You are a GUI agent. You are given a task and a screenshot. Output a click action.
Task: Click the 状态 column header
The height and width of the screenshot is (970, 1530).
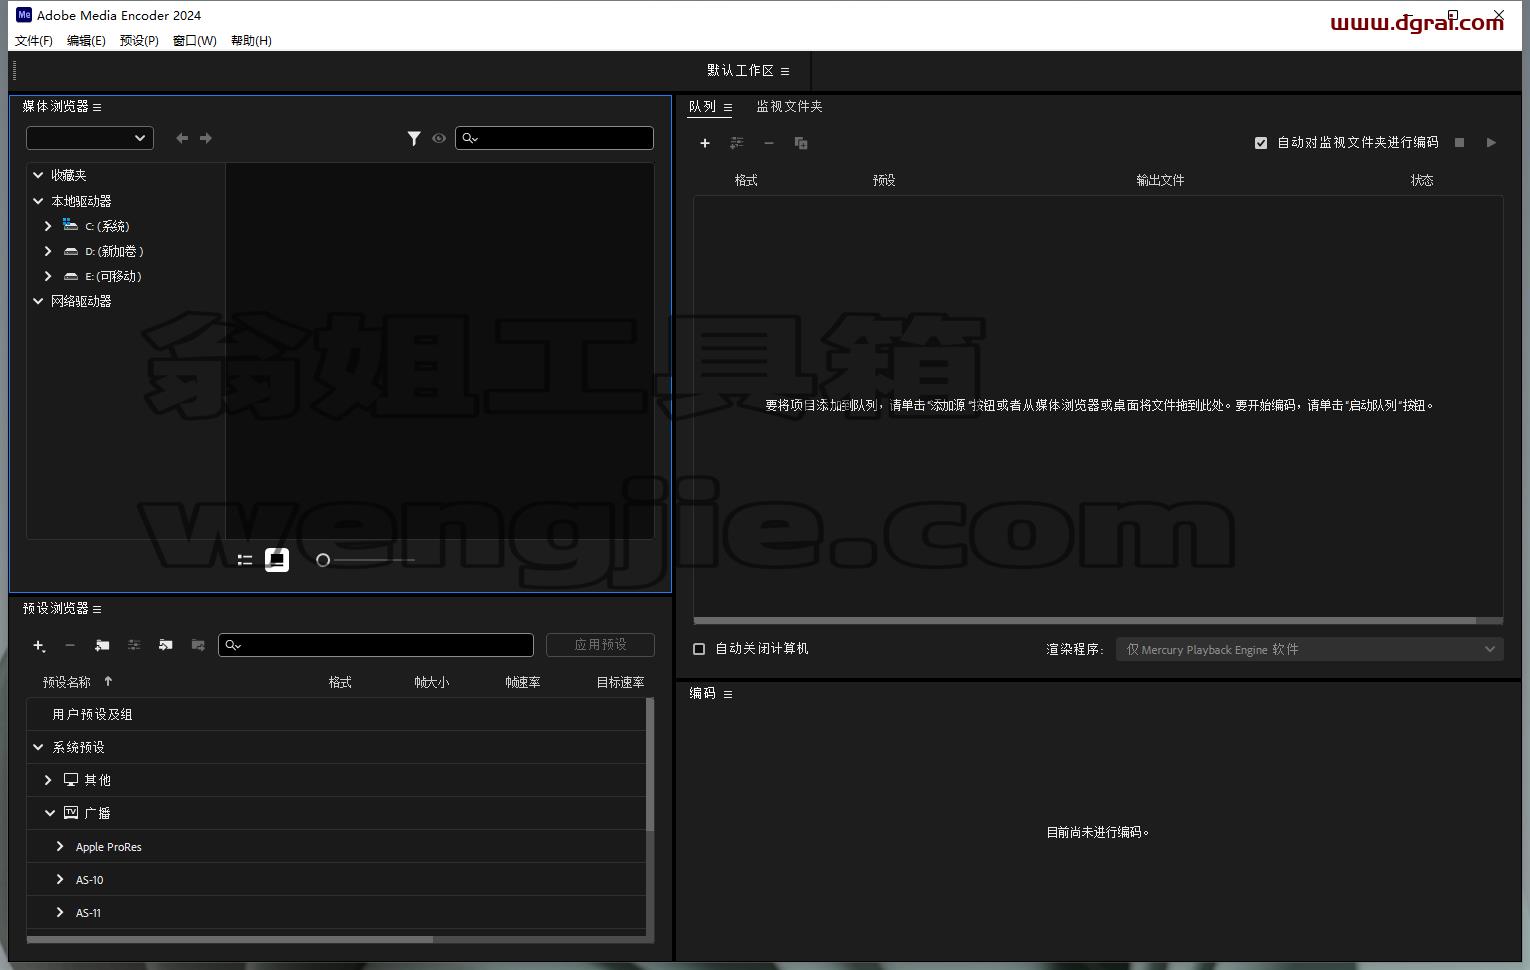(x=1422, y=180)
